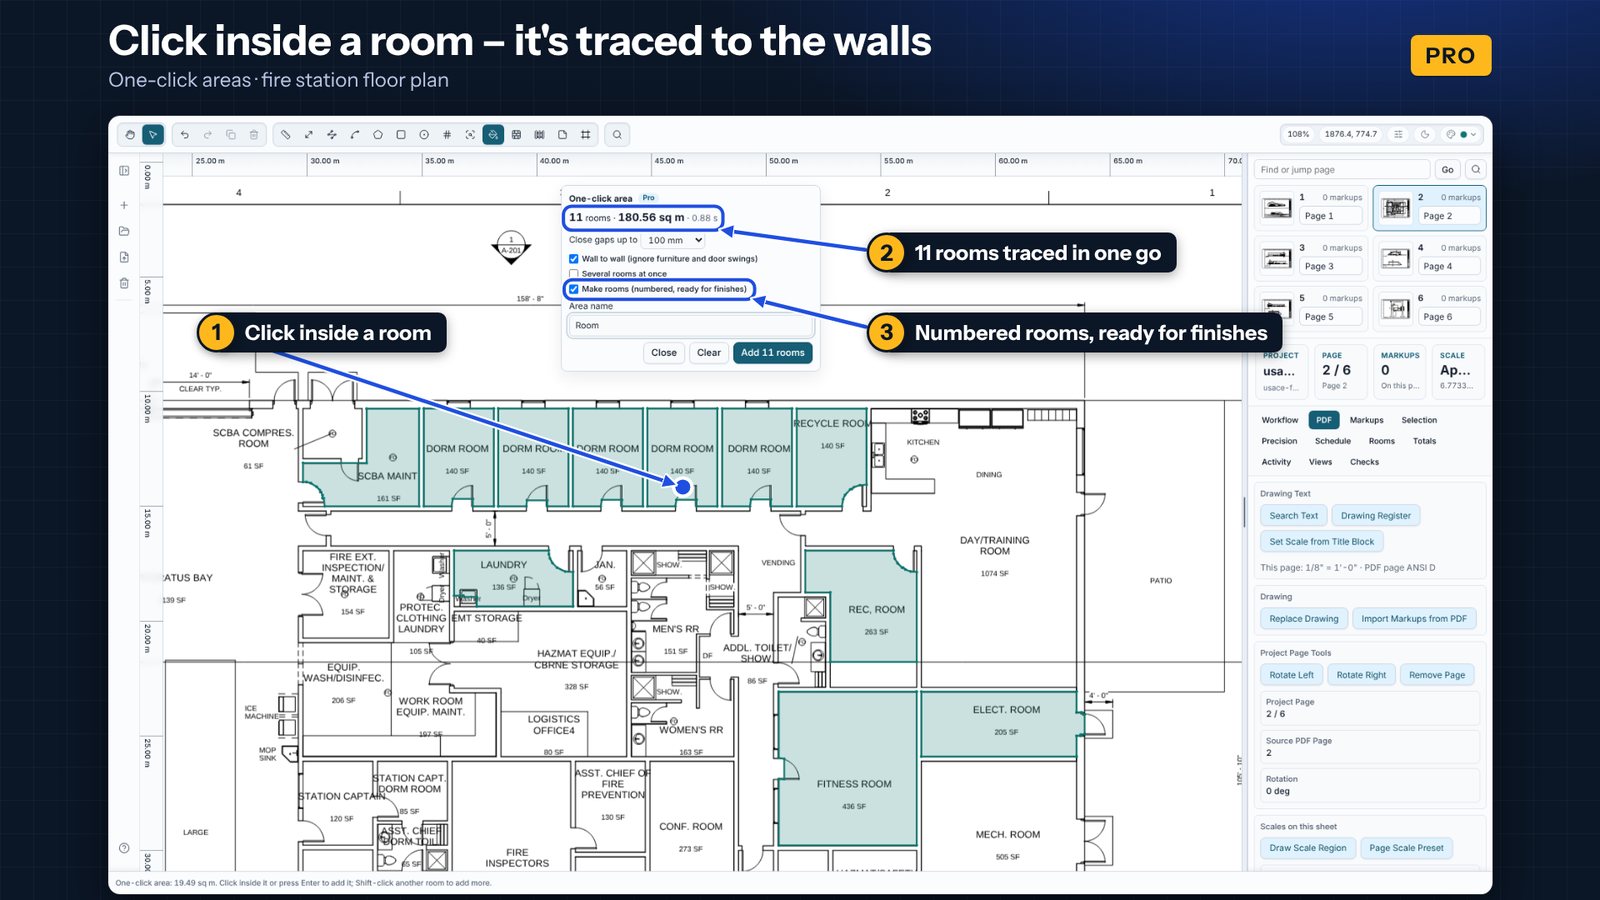This screenshot has height=900, width=1600.
Task: Select the arrow pointer tool
Action: [153, 135]
